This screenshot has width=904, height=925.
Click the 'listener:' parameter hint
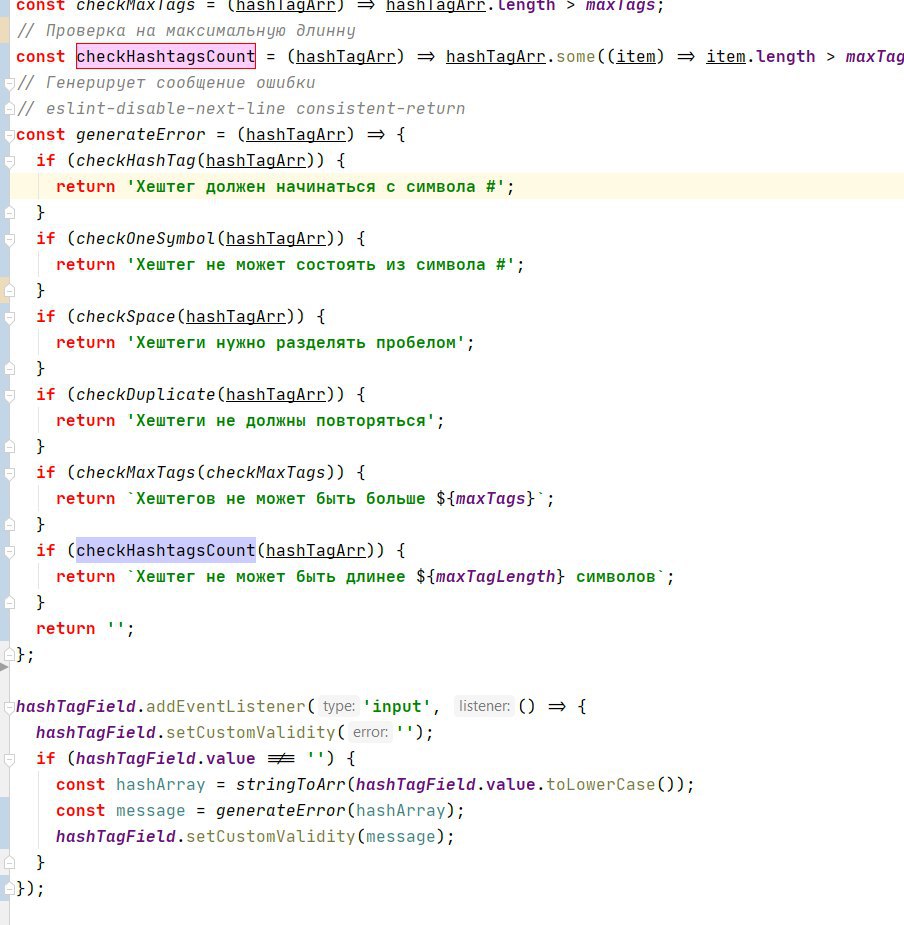484,706
